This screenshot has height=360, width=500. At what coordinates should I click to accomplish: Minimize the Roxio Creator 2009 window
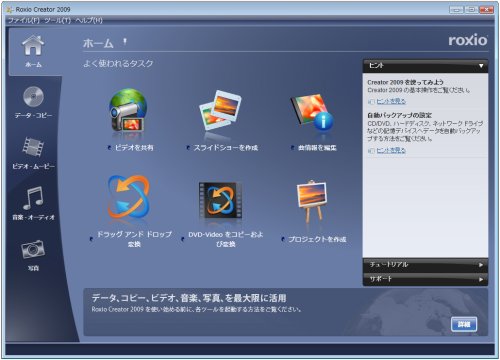pos(456,10)
